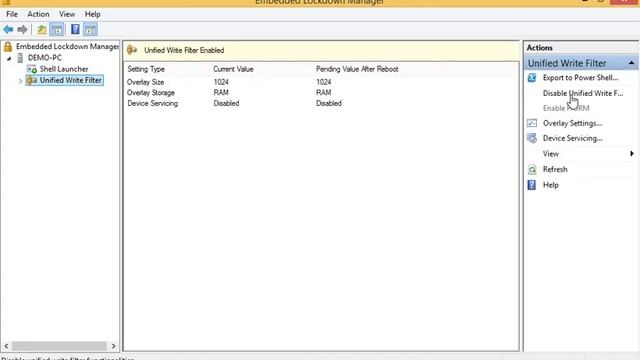Choose Disable Unified Write Filter action
This screenshot has height=360, width=640.
pos(583,93)
